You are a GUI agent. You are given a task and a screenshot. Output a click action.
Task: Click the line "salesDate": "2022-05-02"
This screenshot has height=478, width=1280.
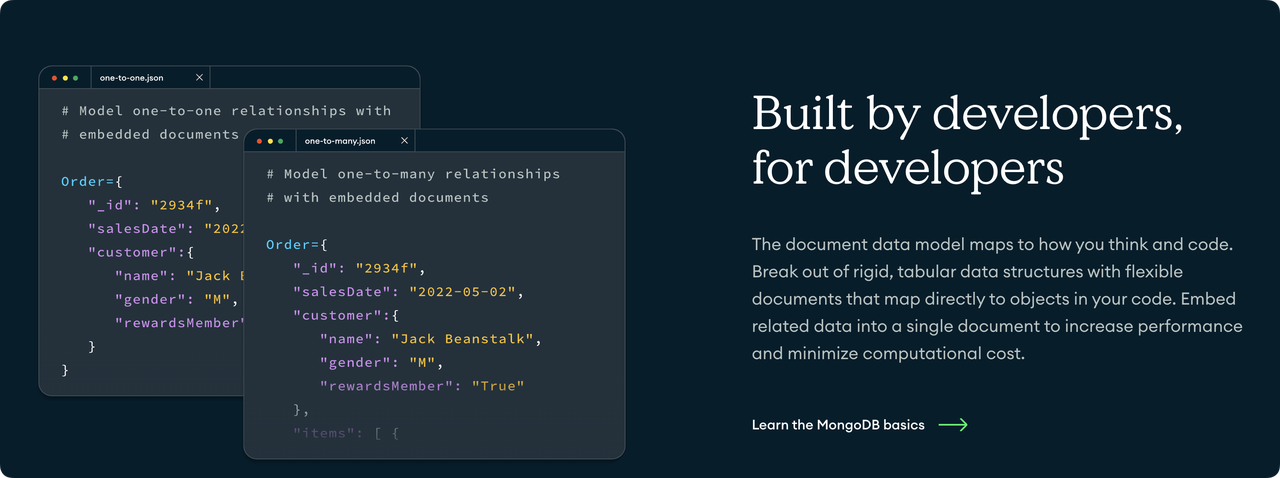pyautogui.click(x=408, y=292)
